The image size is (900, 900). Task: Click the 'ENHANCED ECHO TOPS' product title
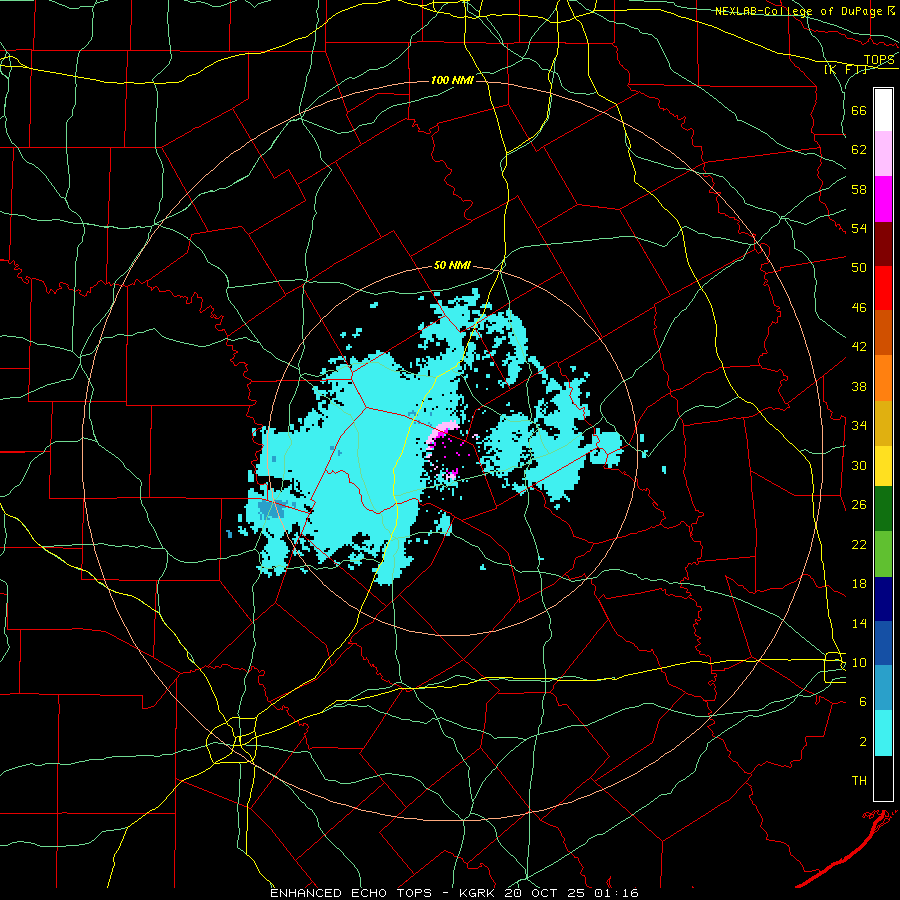351,893
